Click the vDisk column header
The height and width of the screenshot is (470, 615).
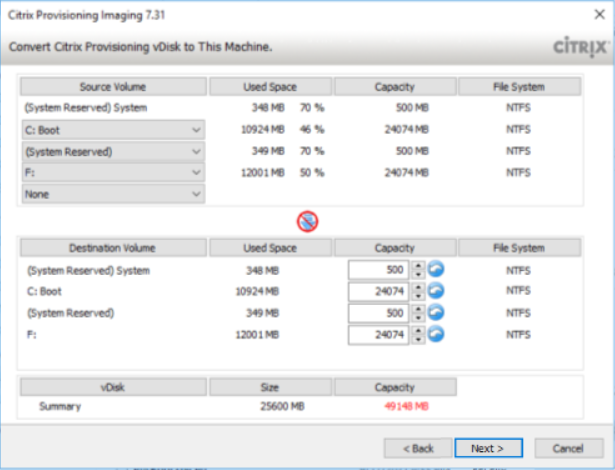(113, 387)
